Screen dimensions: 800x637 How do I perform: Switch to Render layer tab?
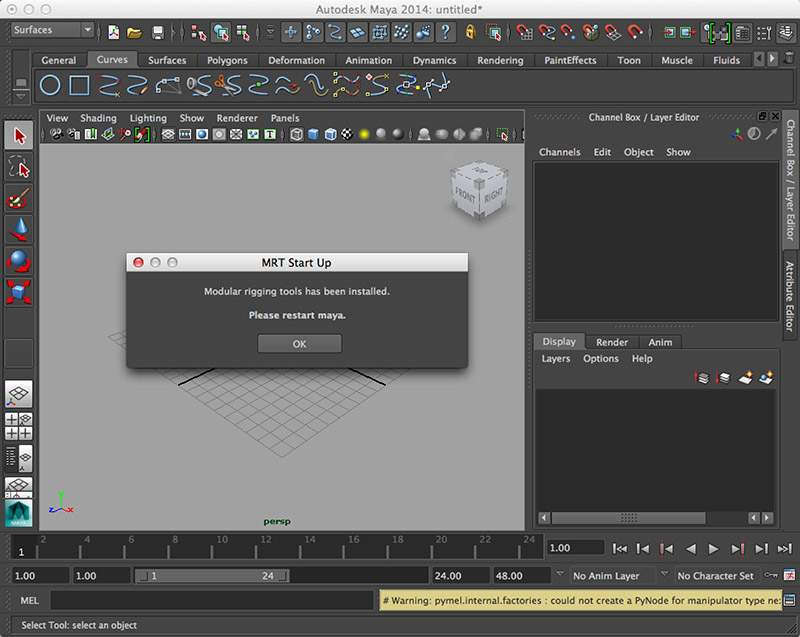pyautogui.click(x=612, y=342)
